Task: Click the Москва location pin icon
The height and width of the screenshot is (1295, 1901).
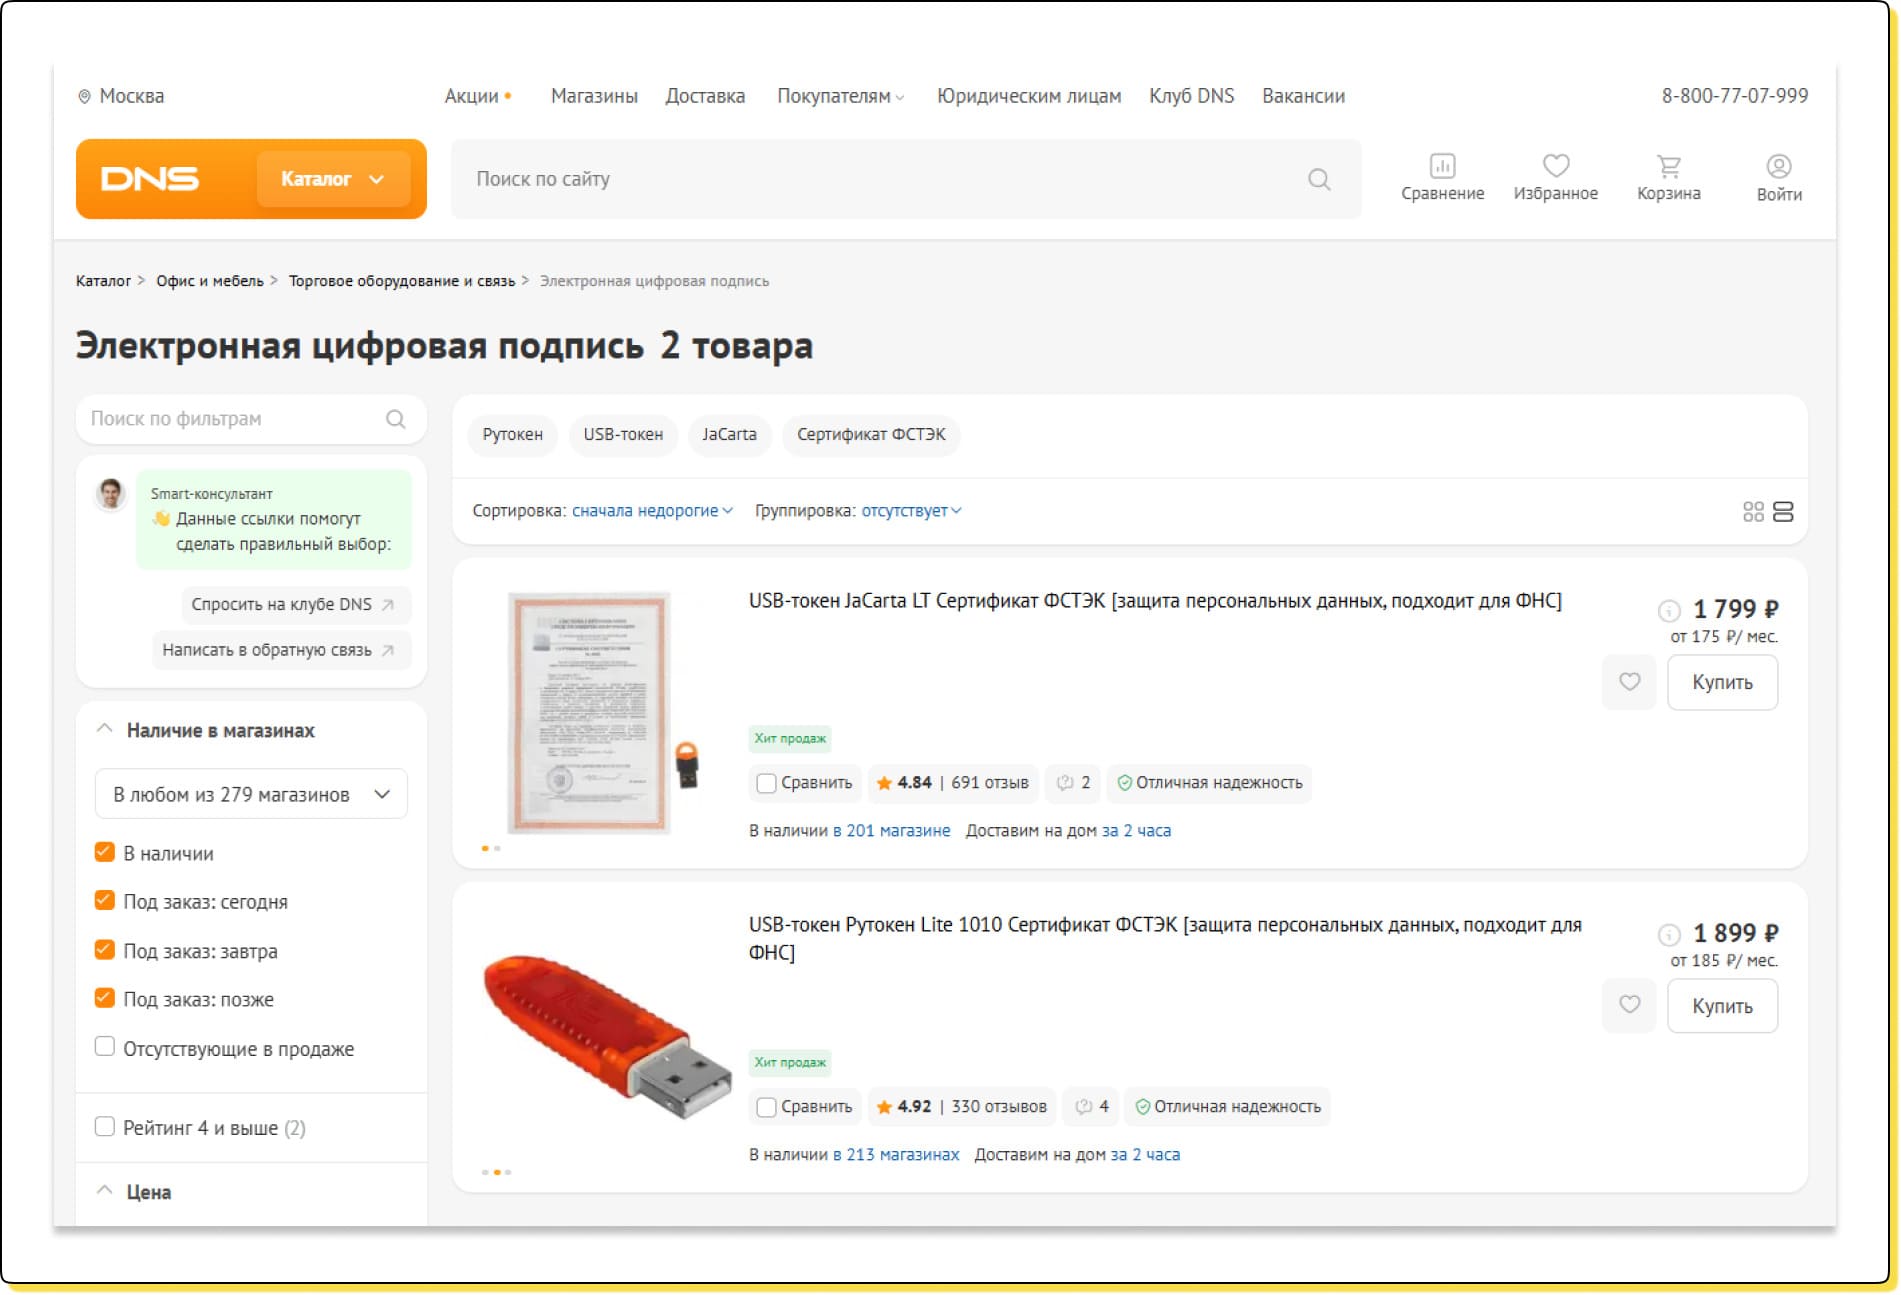Action: click(84, 97)
